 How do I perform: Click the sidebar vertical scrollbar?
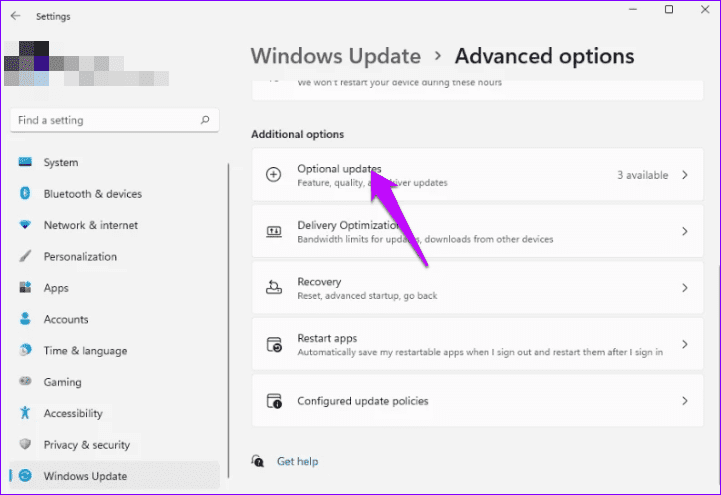228,320
